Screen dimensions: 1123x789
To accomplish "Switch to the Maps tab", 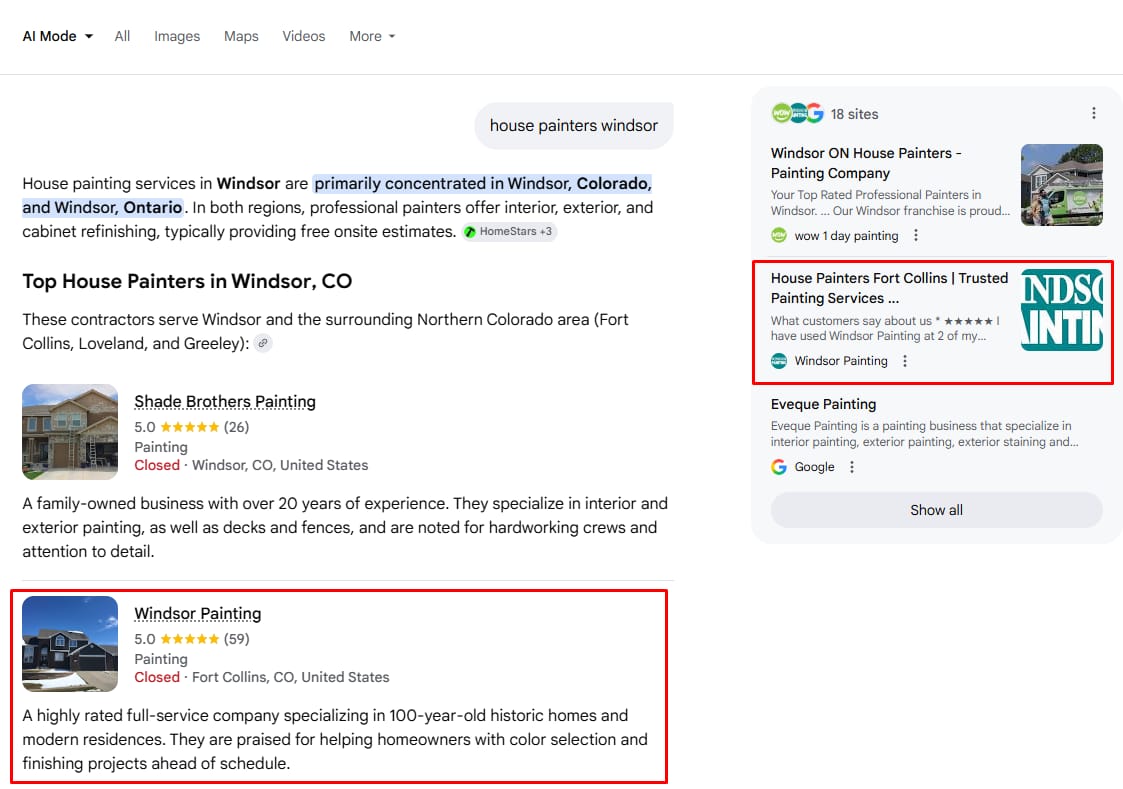I will (x=241, y=37).
